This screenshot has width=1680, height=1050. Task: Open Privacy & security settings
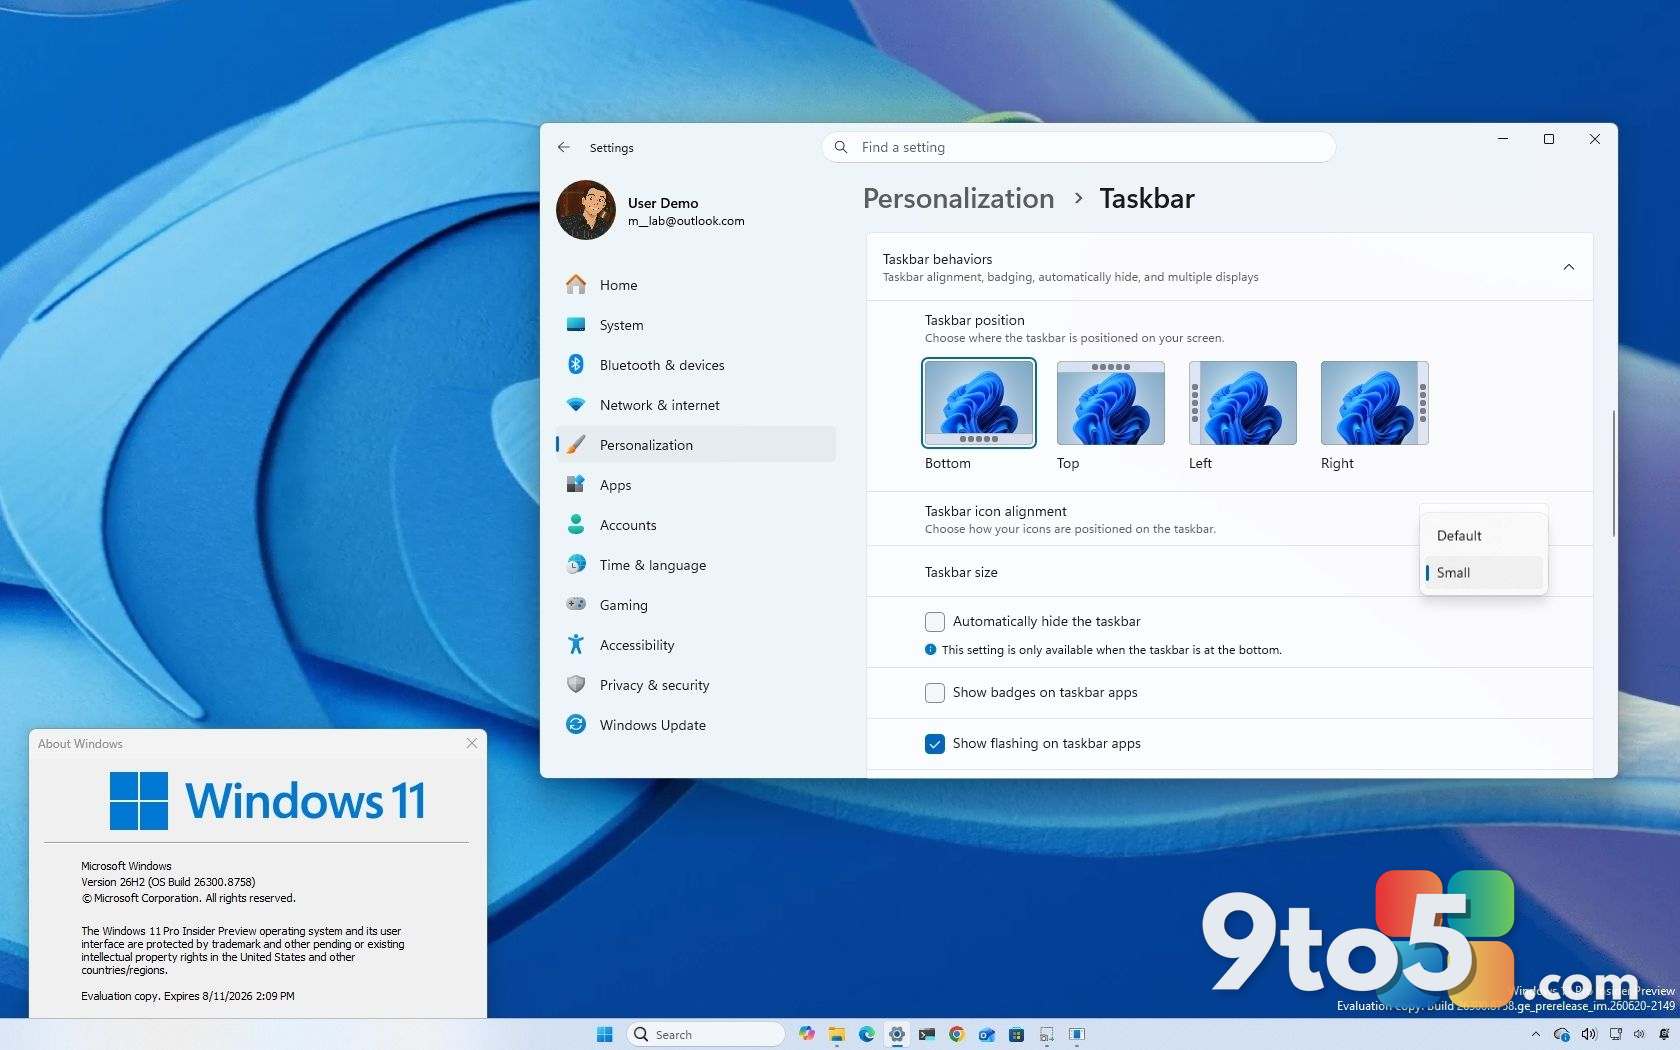pyautogui.click(x=695, y=685)
